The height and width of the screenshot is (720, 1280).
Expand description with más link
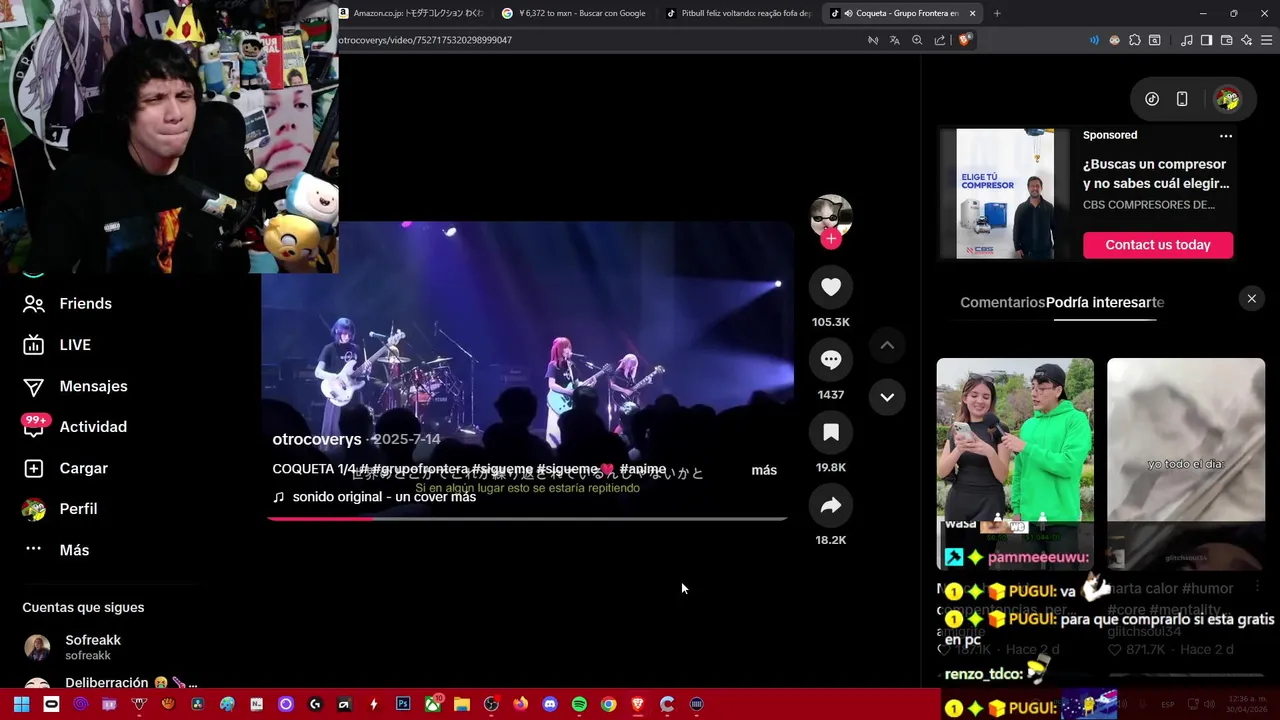[x=764, y=470]
